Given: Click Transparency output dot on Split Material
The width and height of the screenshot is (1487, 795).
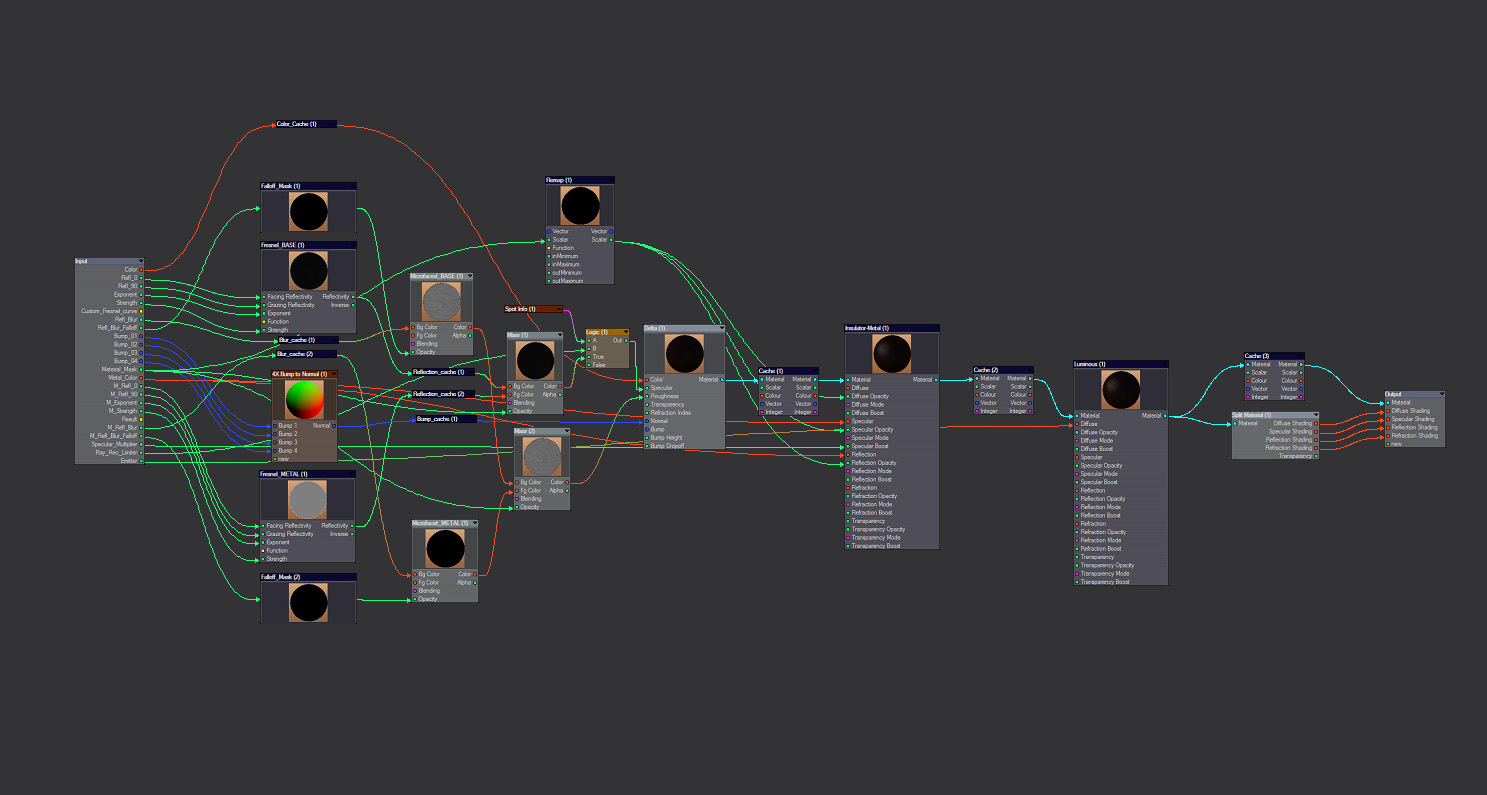Looking at the screenshot, I should [x=1316, y=456].
